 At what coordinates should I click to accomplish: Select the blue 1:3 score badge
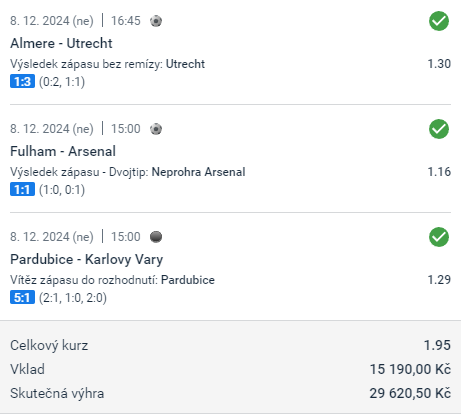22,82
